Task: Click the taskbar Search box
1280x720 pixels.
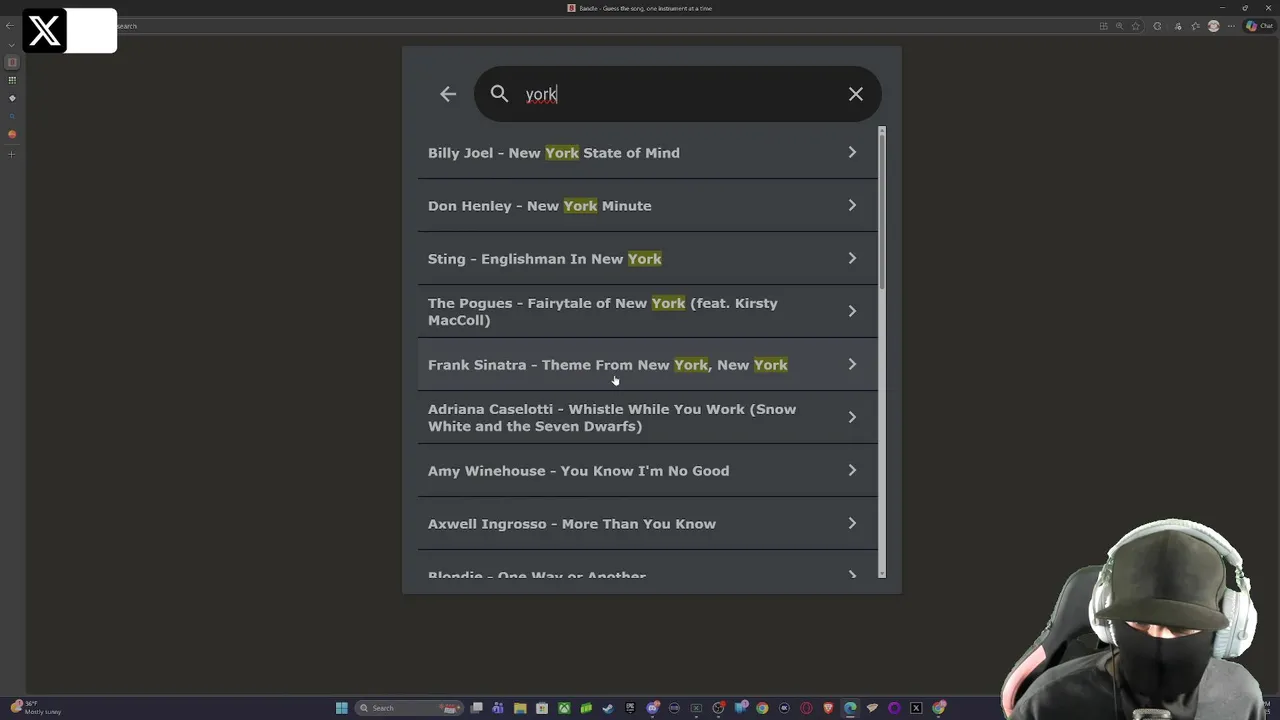Action: tap(409, 708)
